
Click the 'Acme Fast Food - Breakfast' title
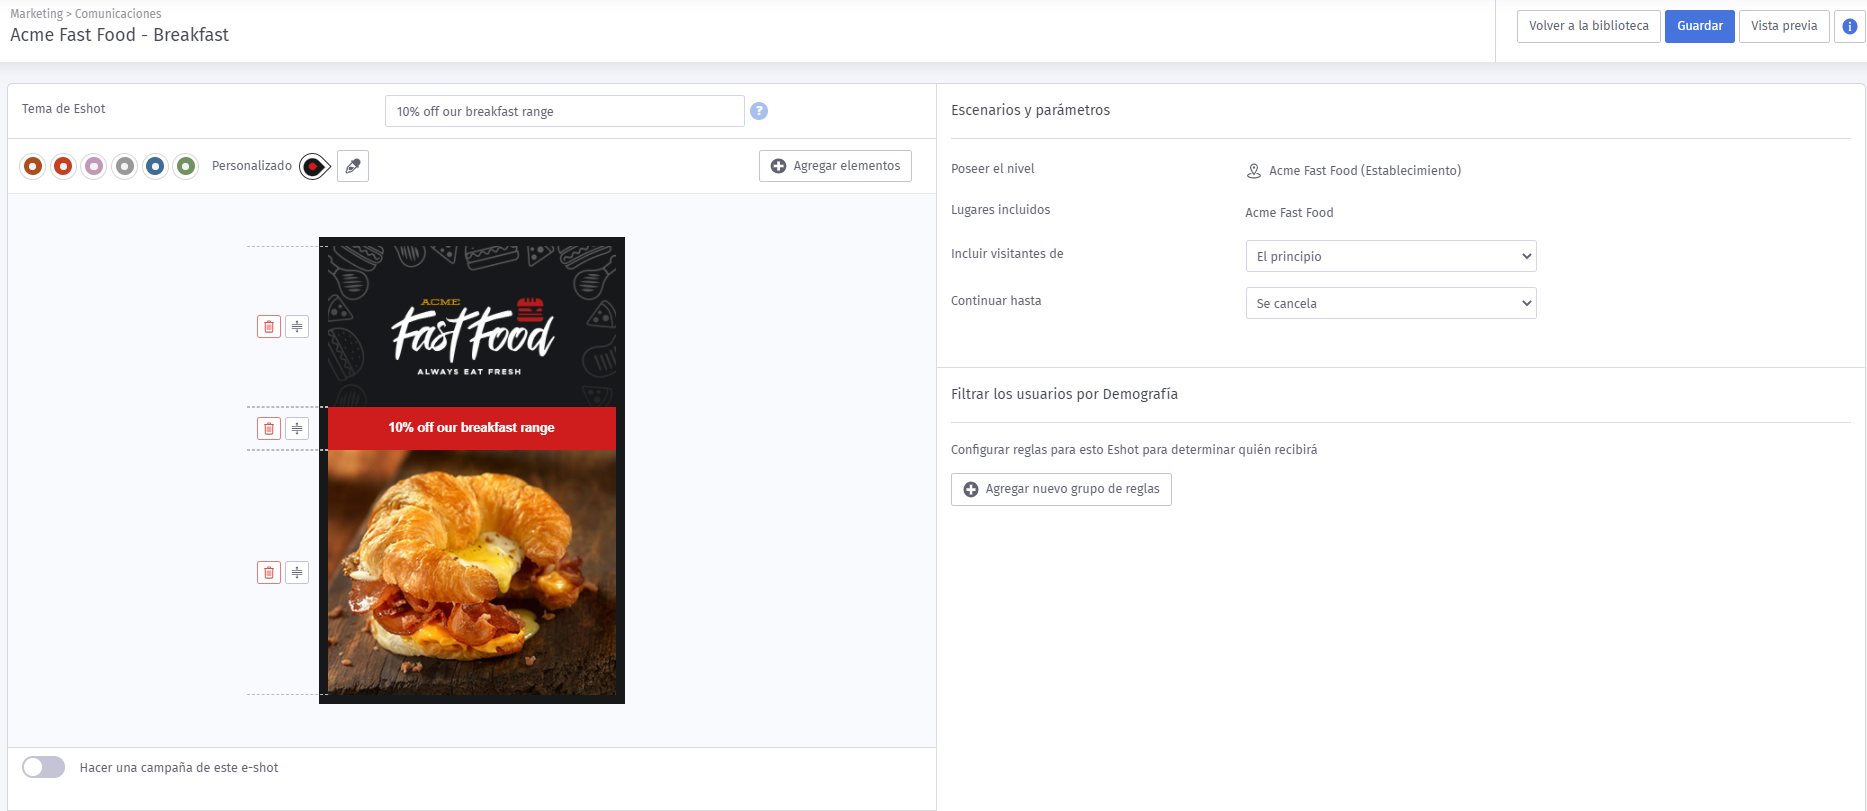(120, 35)
